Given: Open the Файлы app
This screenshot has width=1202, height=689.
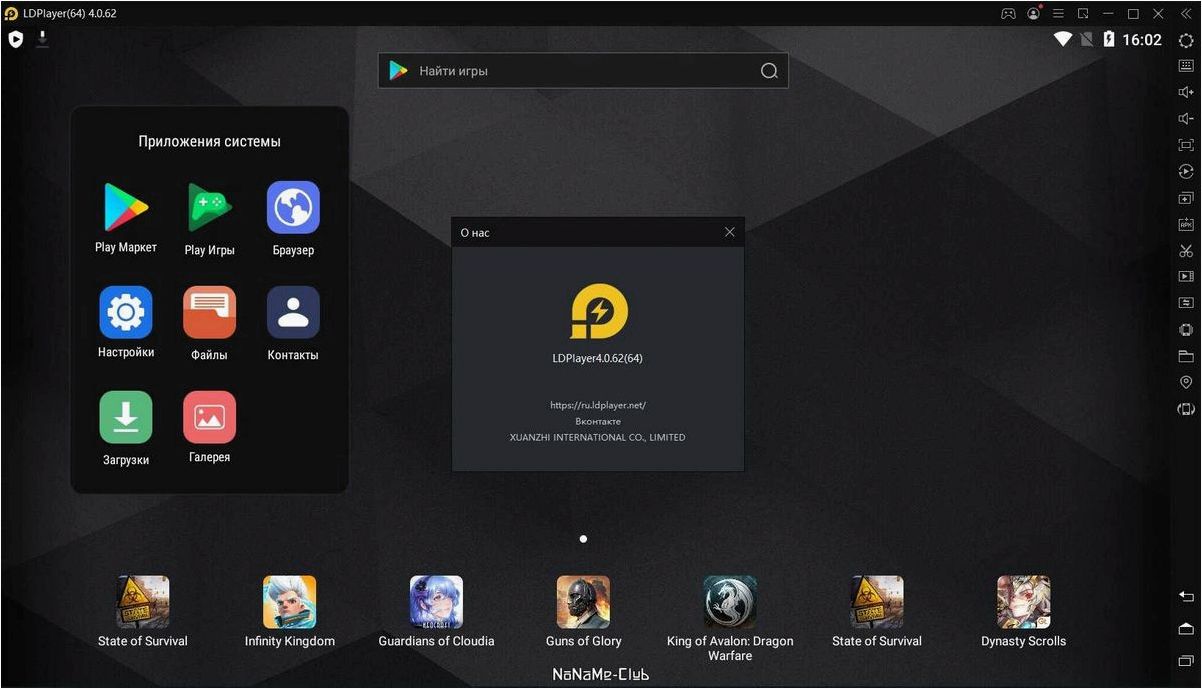Looking at the screenshot, I should tap(209, 323).
